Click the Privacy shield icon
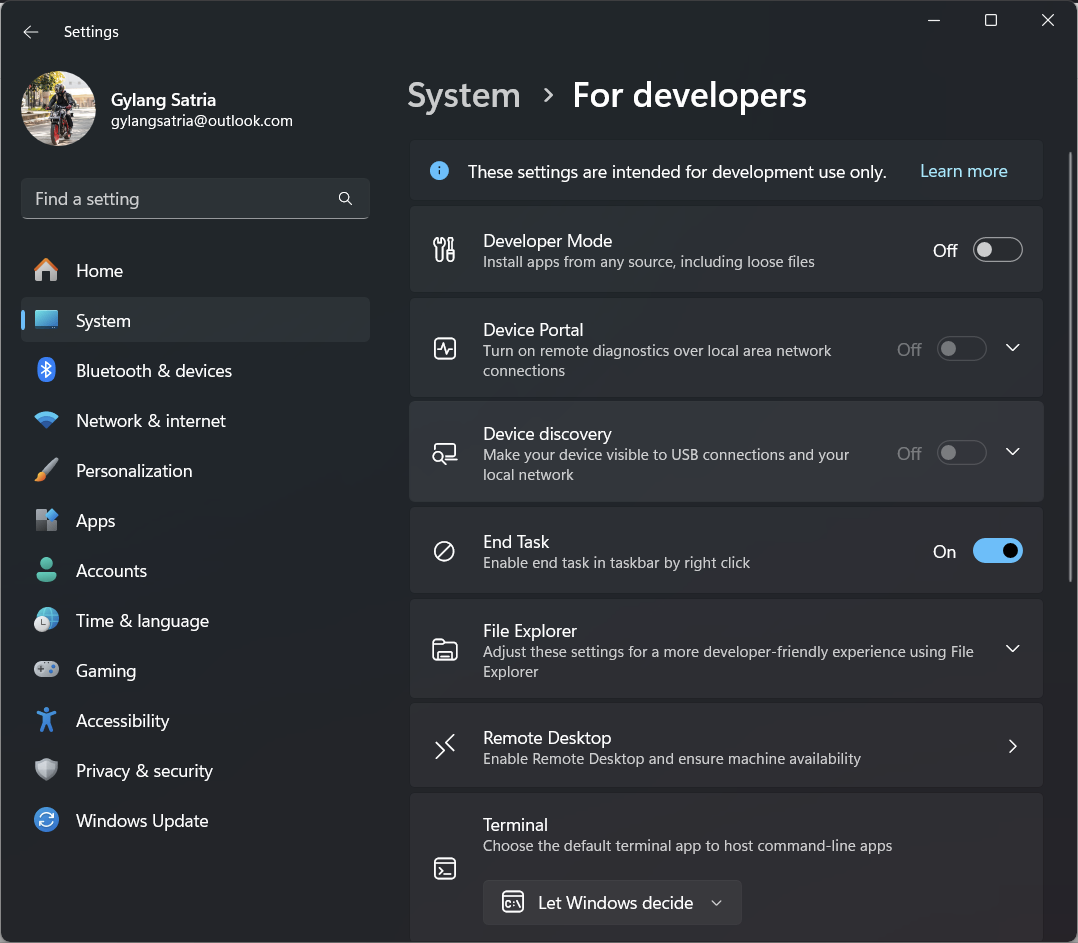The width and height of the screenshot is (1078, 943). [46, 770]
